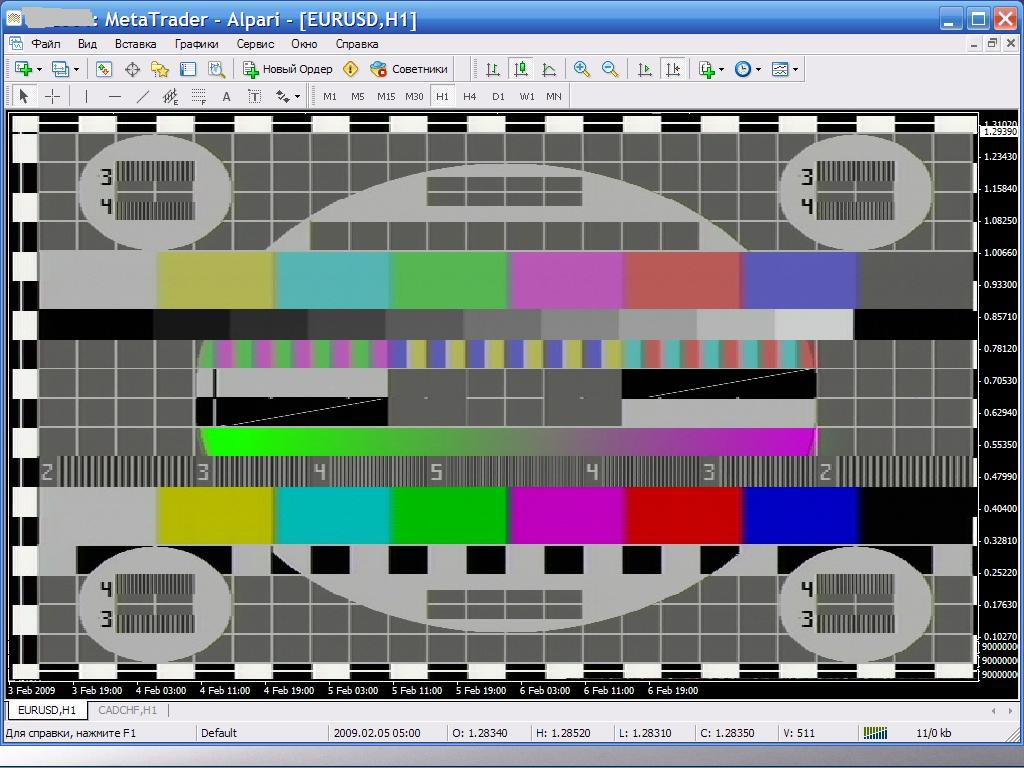Click the Indicators list icon
The width and height of the screenshot is (1024, 768).
(x=707, y=69)
